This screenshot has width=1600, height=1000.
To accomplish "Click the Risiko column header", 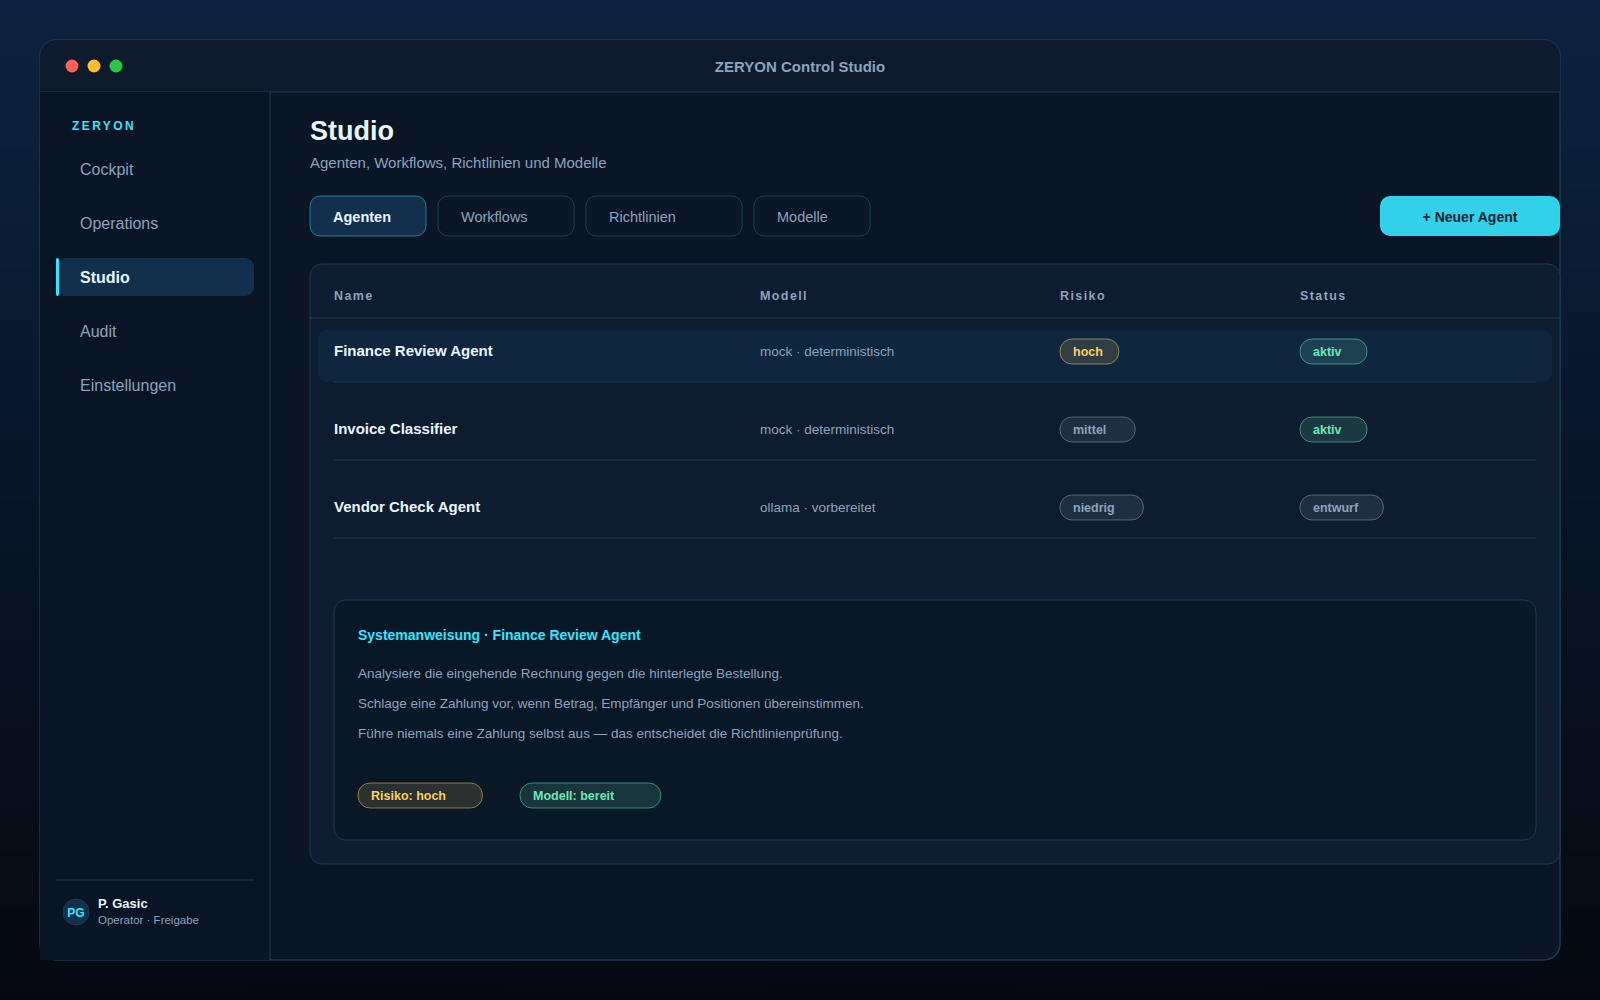I will click(1082, 296).
